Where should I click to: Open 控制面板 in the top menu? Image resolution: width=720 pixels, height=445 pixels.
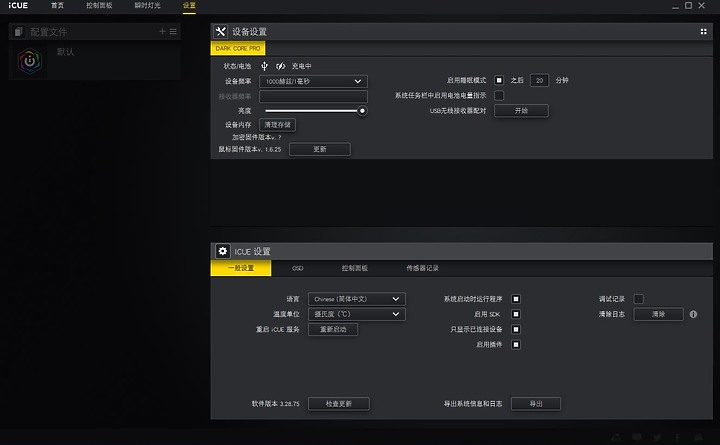pos(99,6)
